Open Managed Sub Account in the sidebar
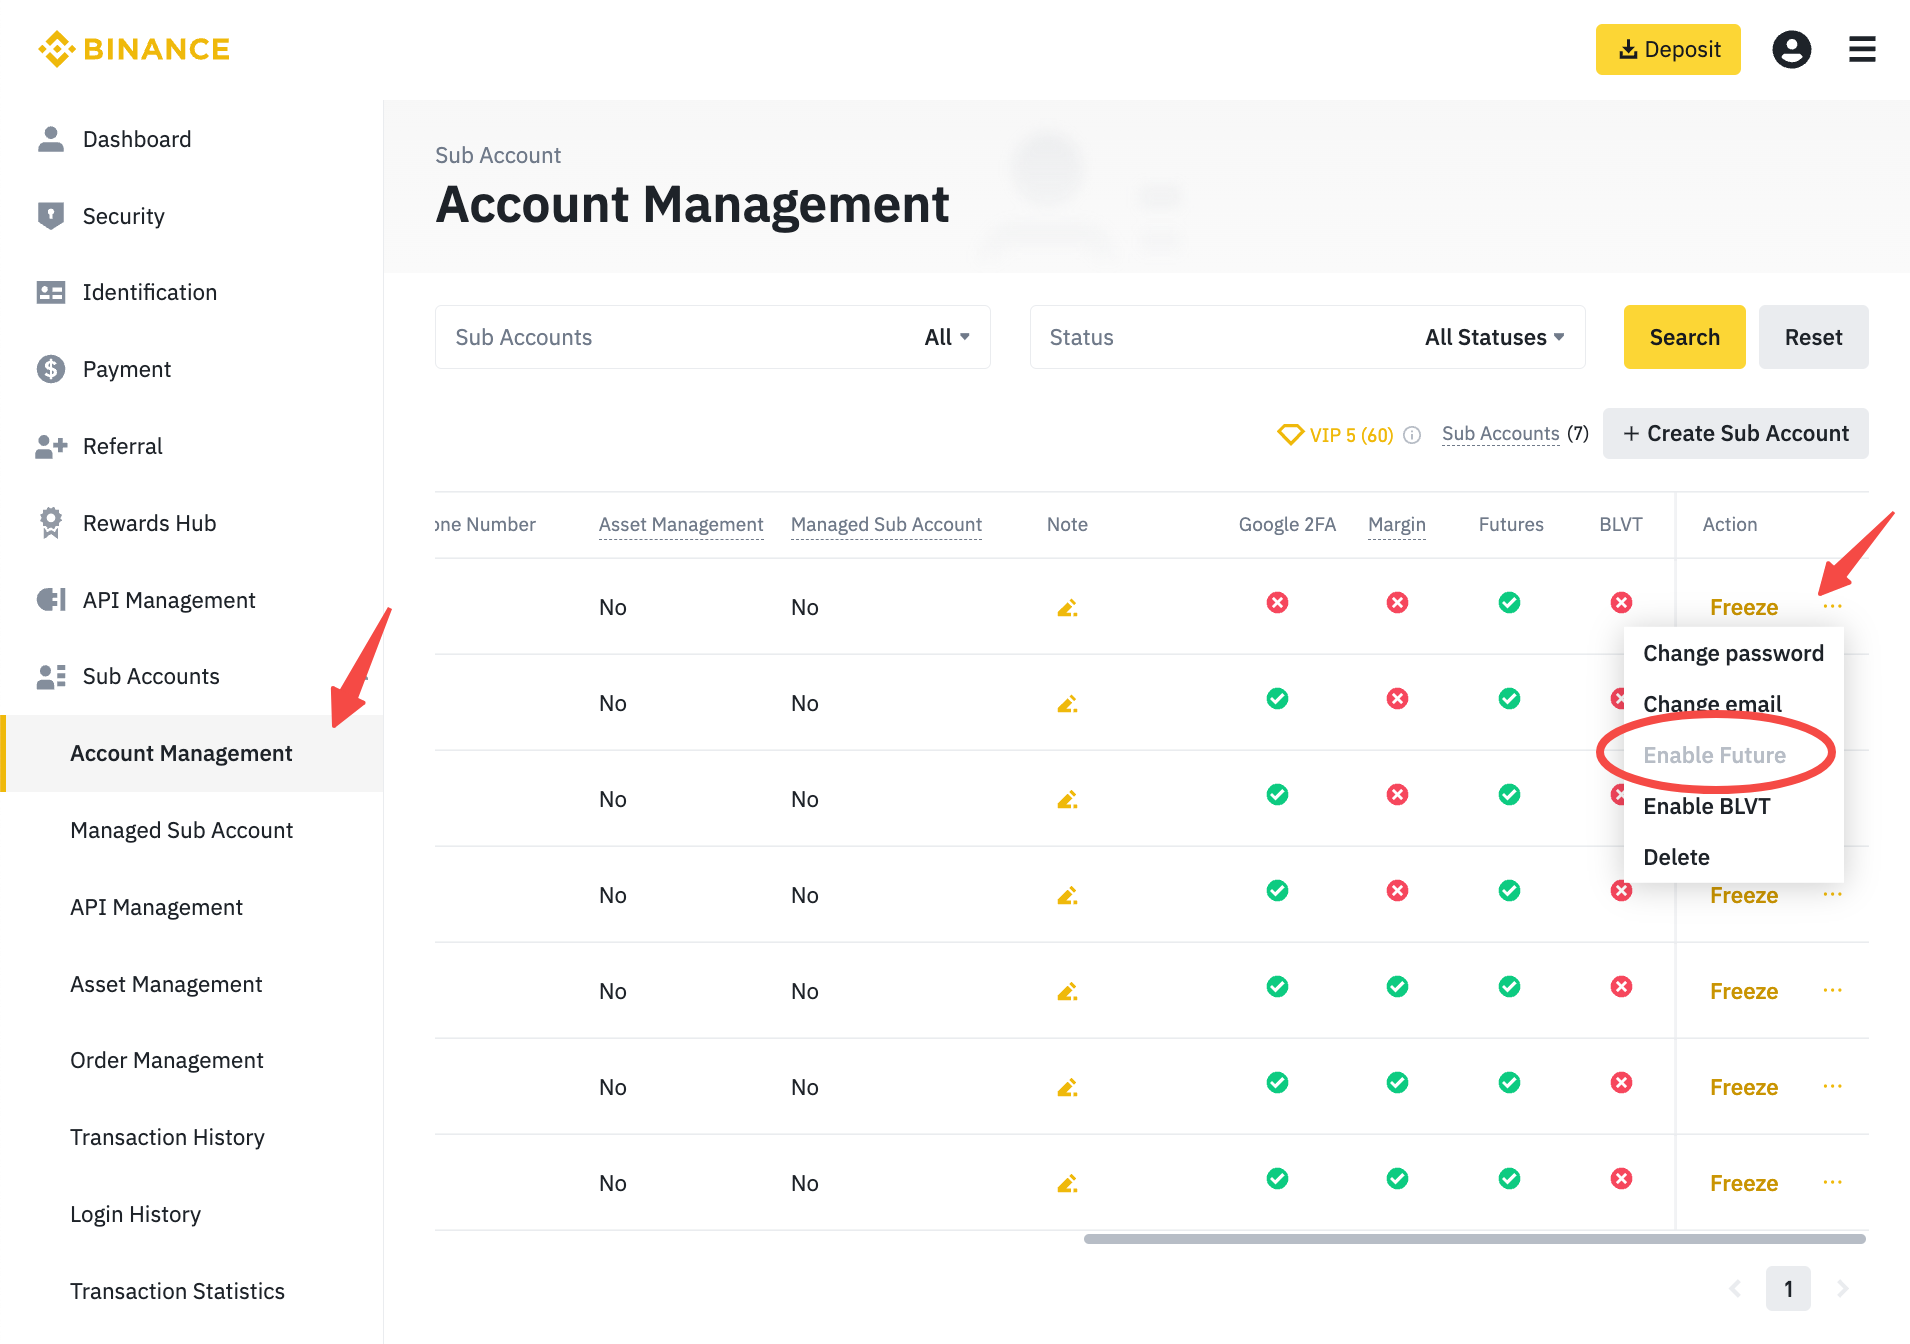This screenshot has height=1344, width=1910. click(x=181, y=831)
